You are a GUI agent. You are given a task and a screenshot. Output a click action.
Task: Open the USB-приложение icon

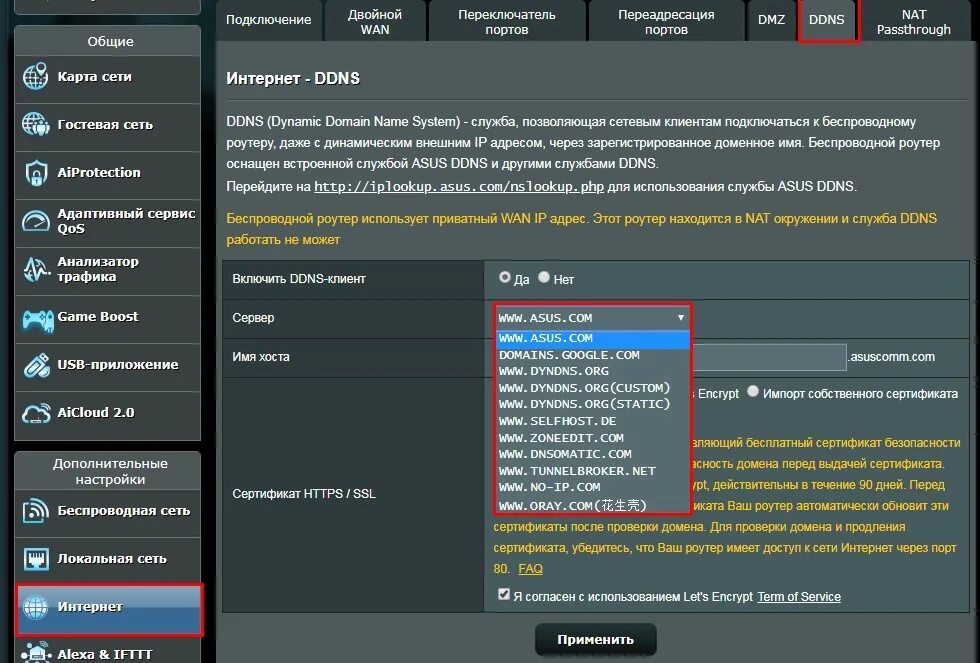[37, 366]
